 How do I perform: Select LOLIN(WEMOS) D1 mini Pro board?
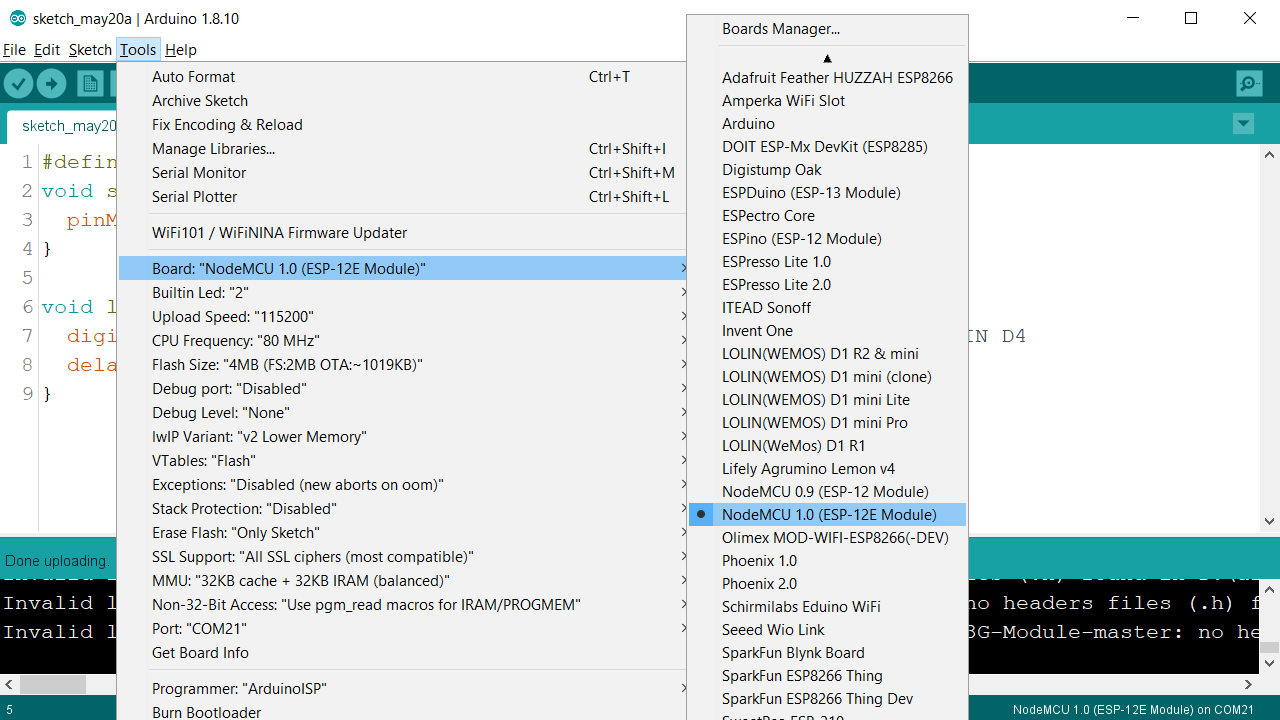(827, 423)
